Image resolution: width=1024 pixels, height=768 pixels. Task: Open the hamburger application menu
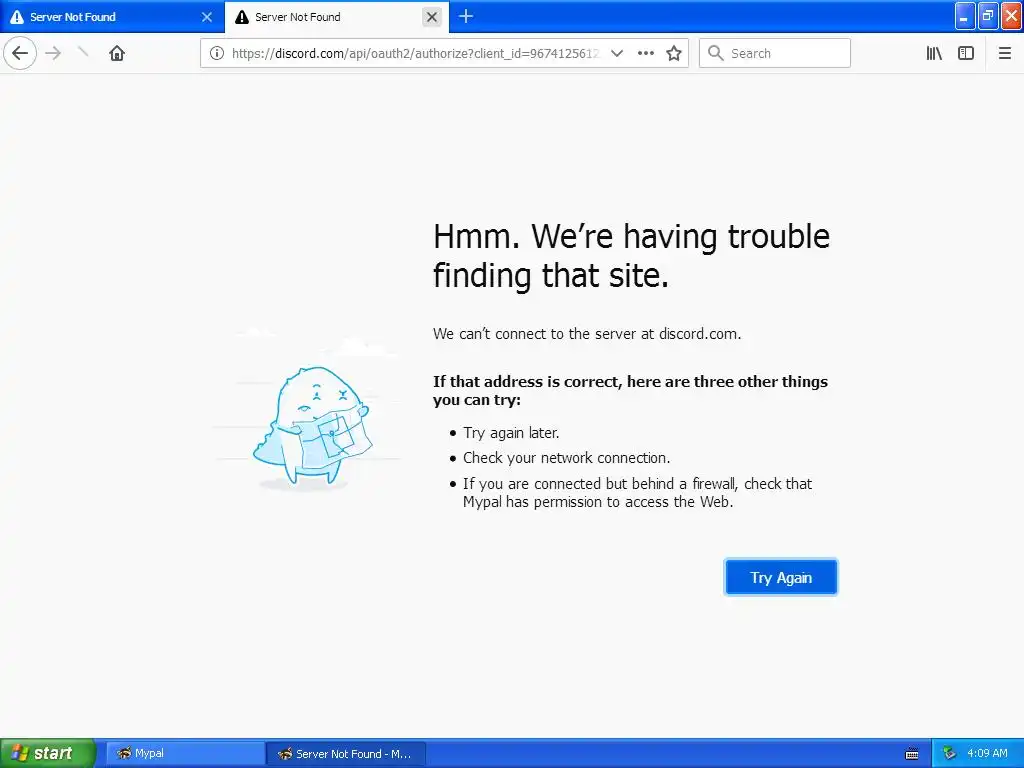click(1004, 54)
